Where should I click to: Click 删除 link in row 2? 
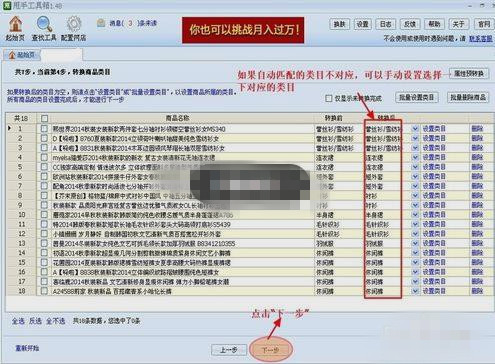(x=477, y=138)
